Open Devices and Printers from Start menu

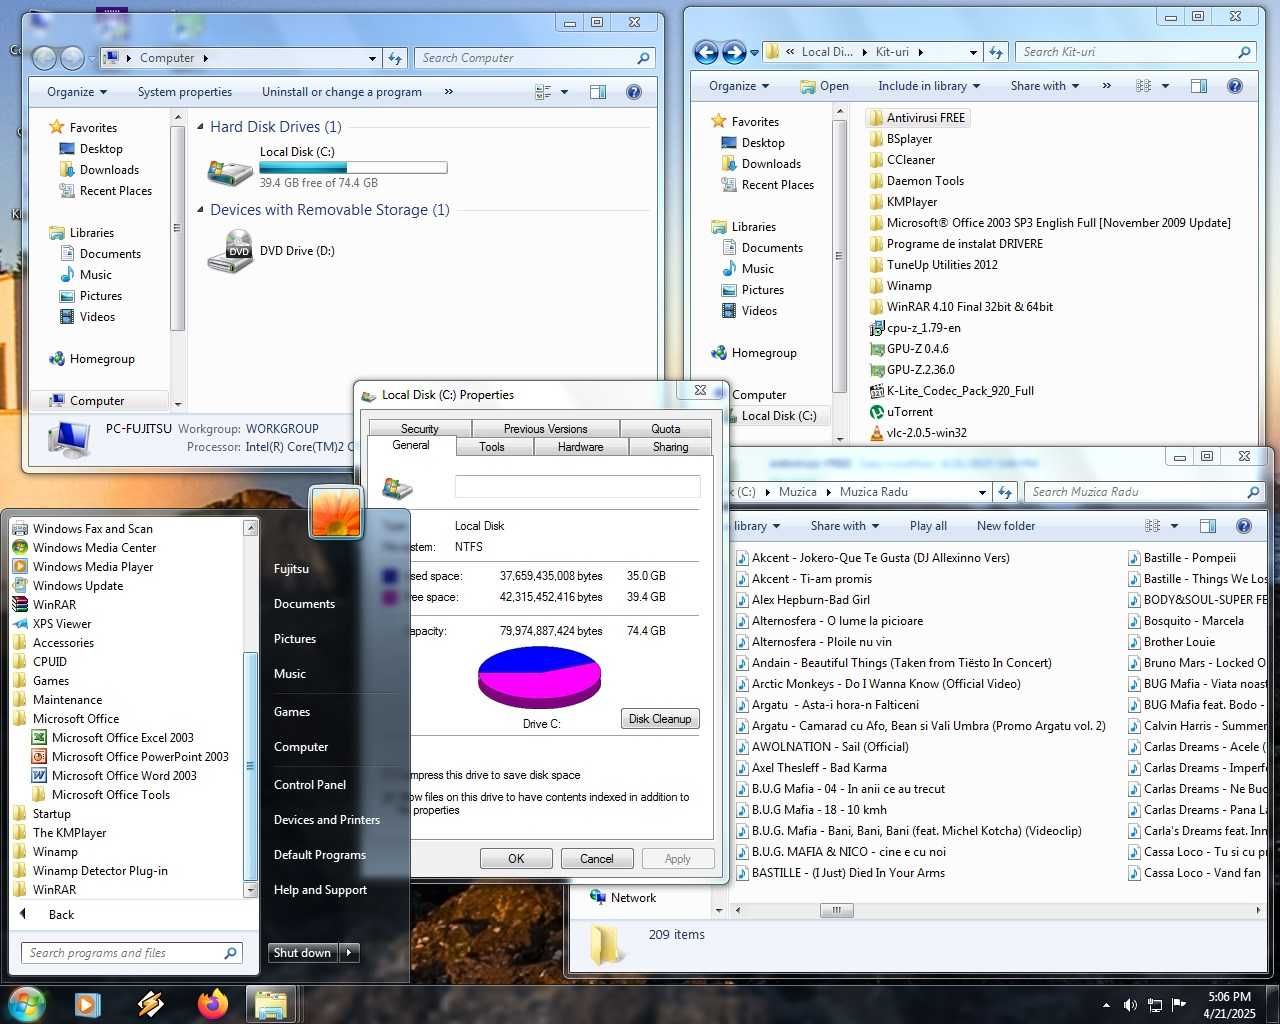327,820
